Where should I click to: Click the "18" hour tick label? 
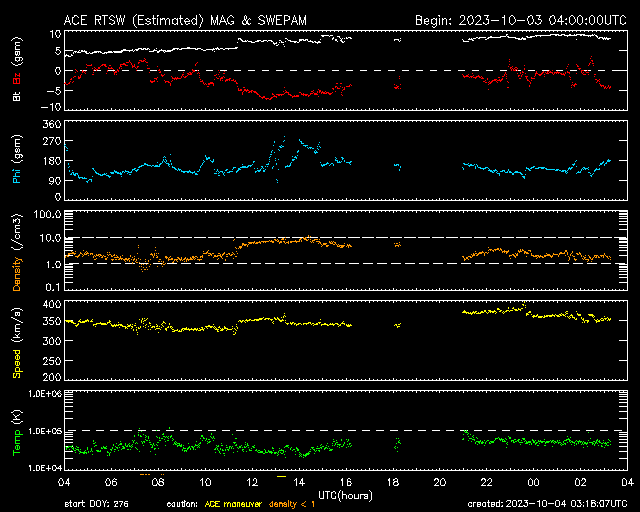(x=393, y=482)
